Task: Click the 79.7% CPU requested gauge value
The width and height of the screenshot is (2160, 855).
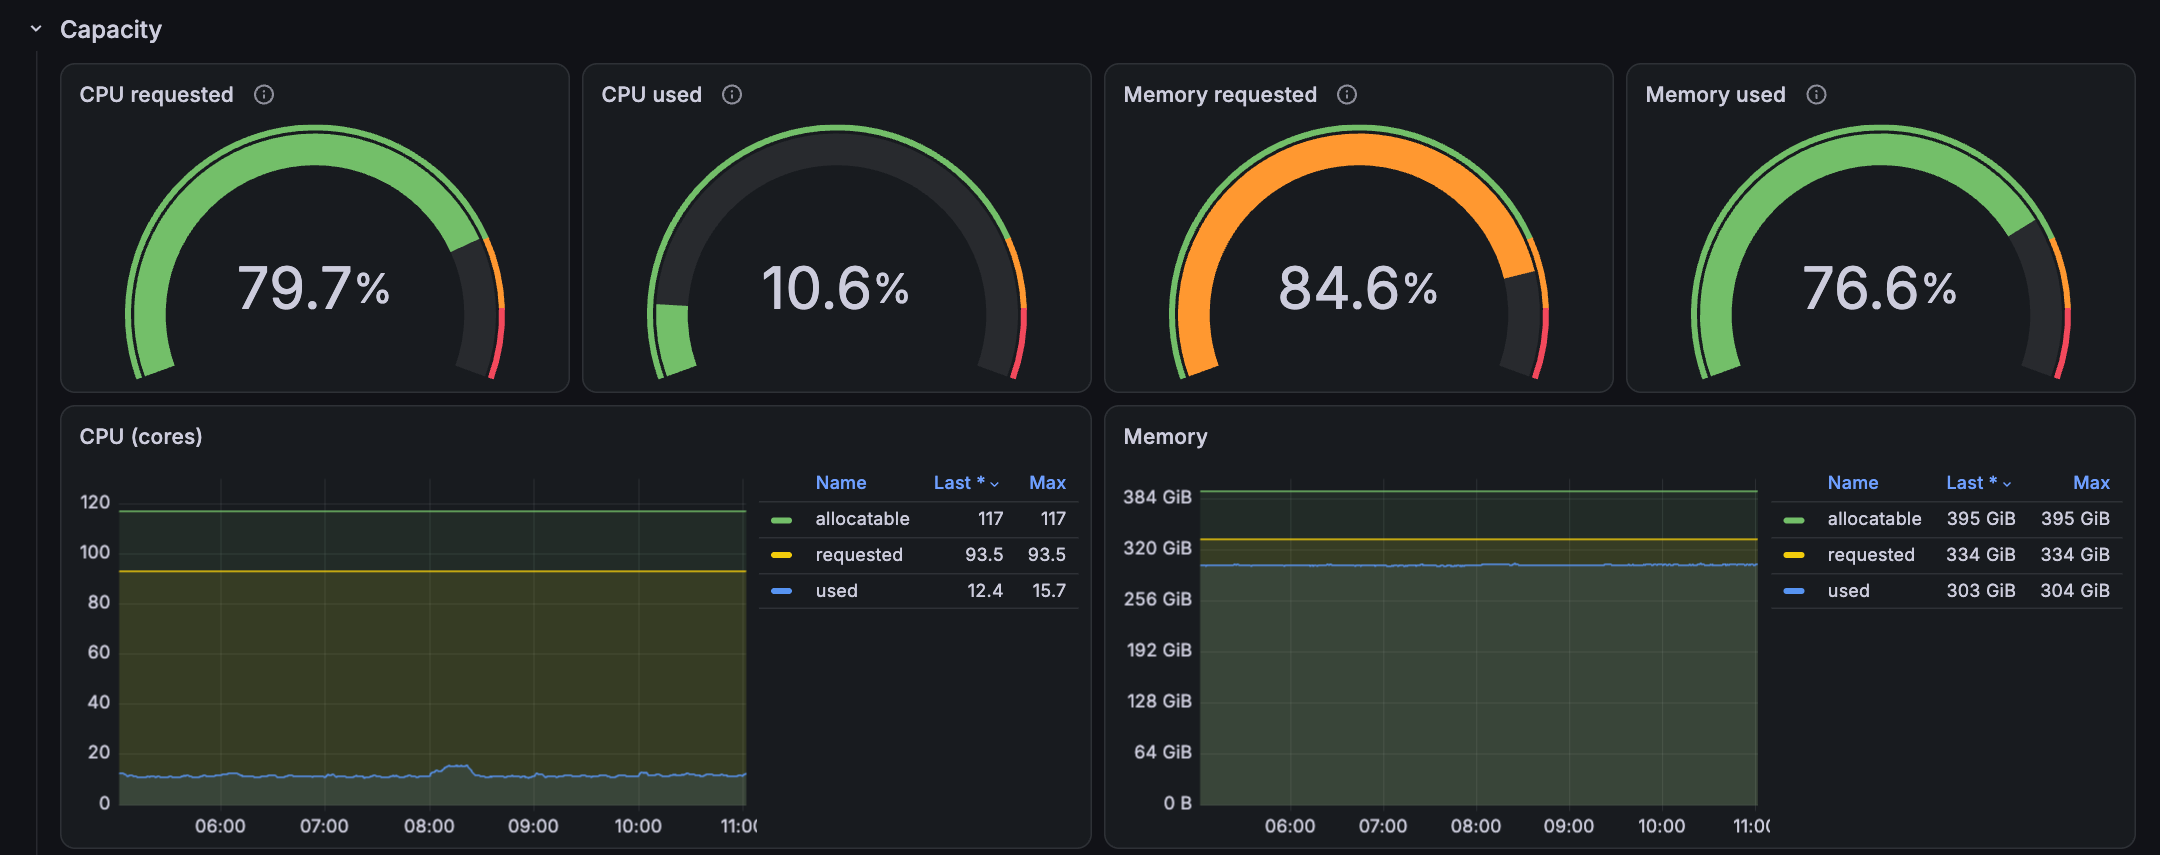Action: (x=314, y=289)
